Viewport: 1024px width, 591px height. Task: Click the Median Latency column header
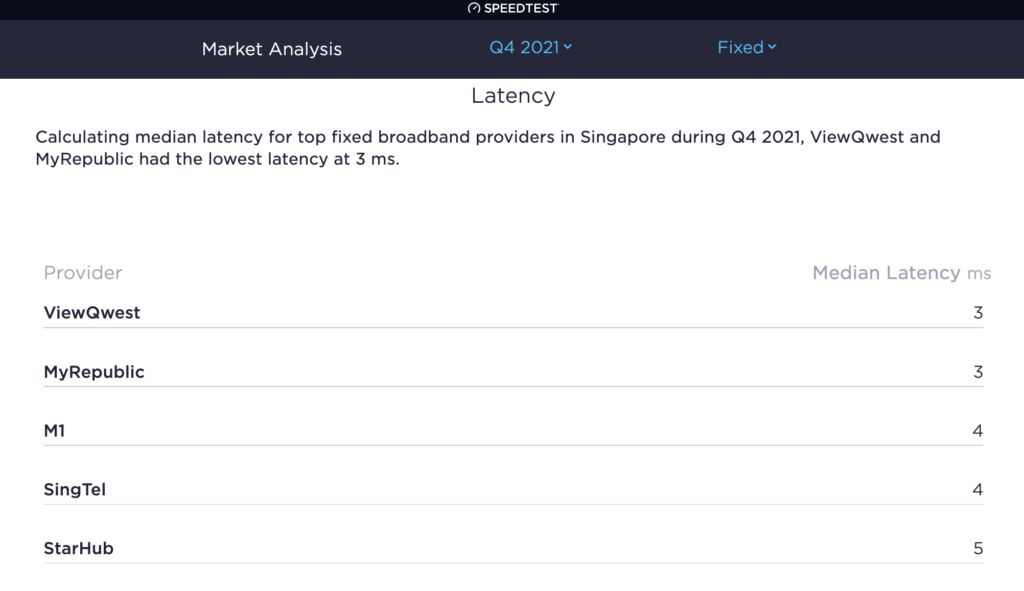886,273
